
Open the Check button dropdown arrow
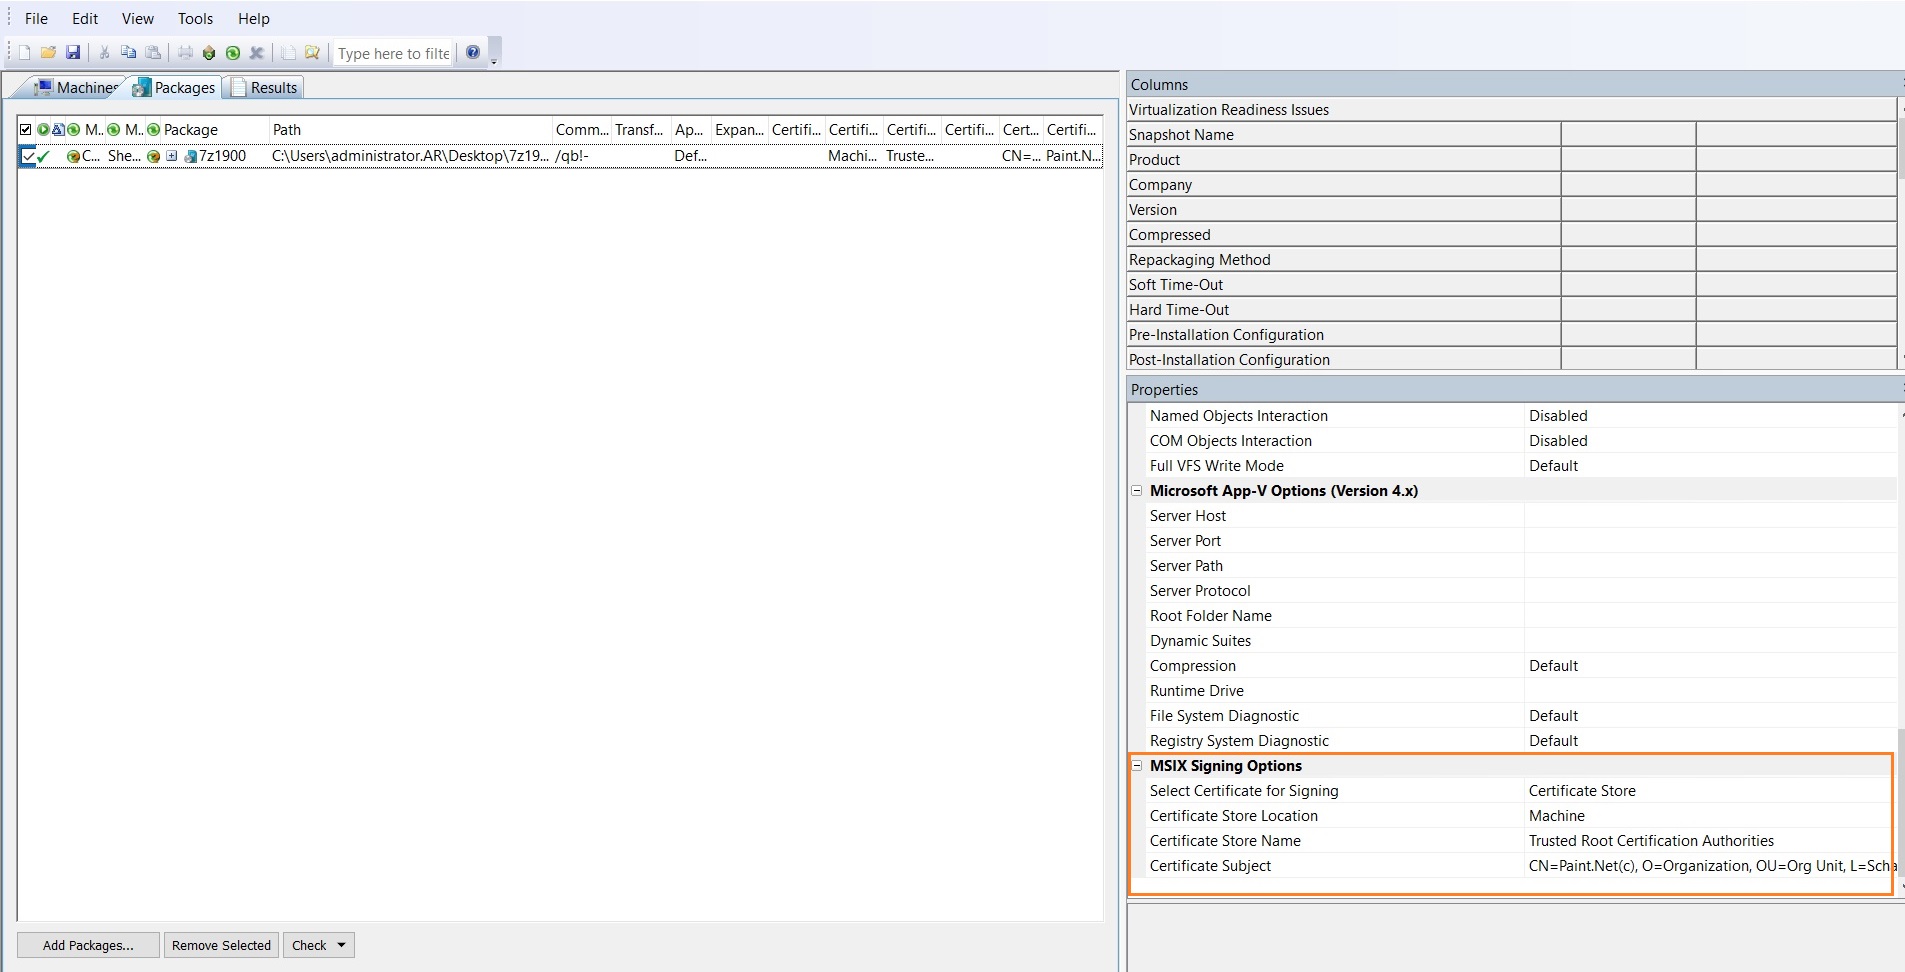339,945
